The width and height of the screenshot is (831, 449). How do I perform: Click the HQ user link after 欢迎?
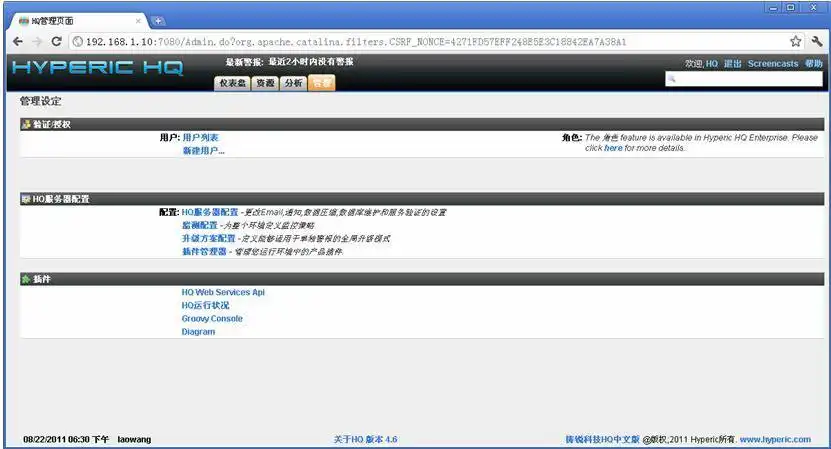[711, 64]
